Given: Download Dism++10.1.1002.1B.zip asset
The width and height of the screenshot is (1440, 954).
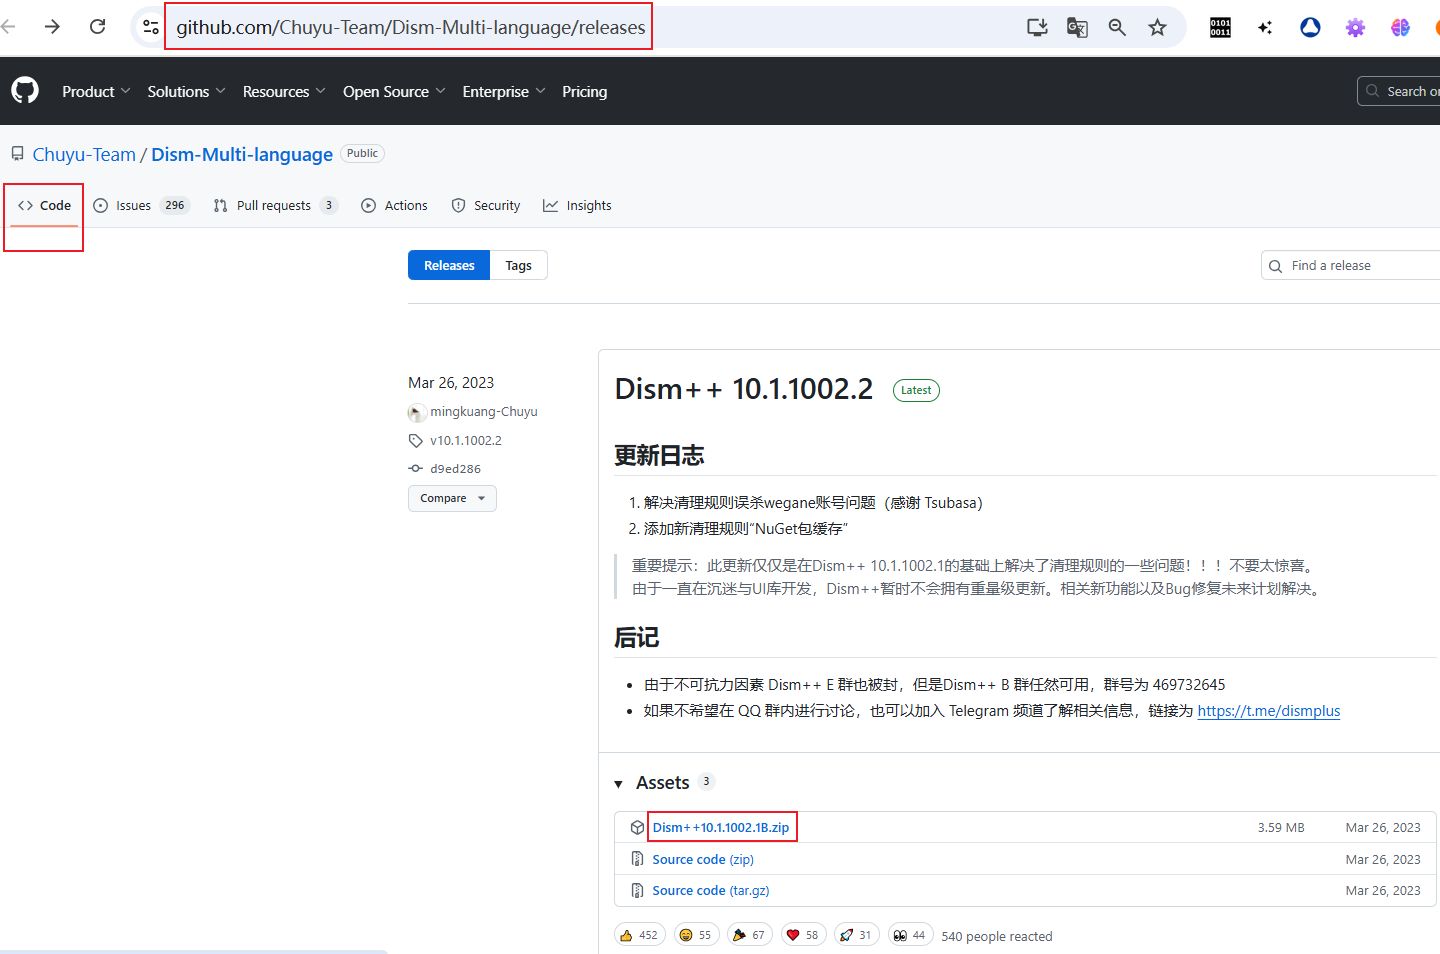Looking at the screenshot, I should click(720, 827).
